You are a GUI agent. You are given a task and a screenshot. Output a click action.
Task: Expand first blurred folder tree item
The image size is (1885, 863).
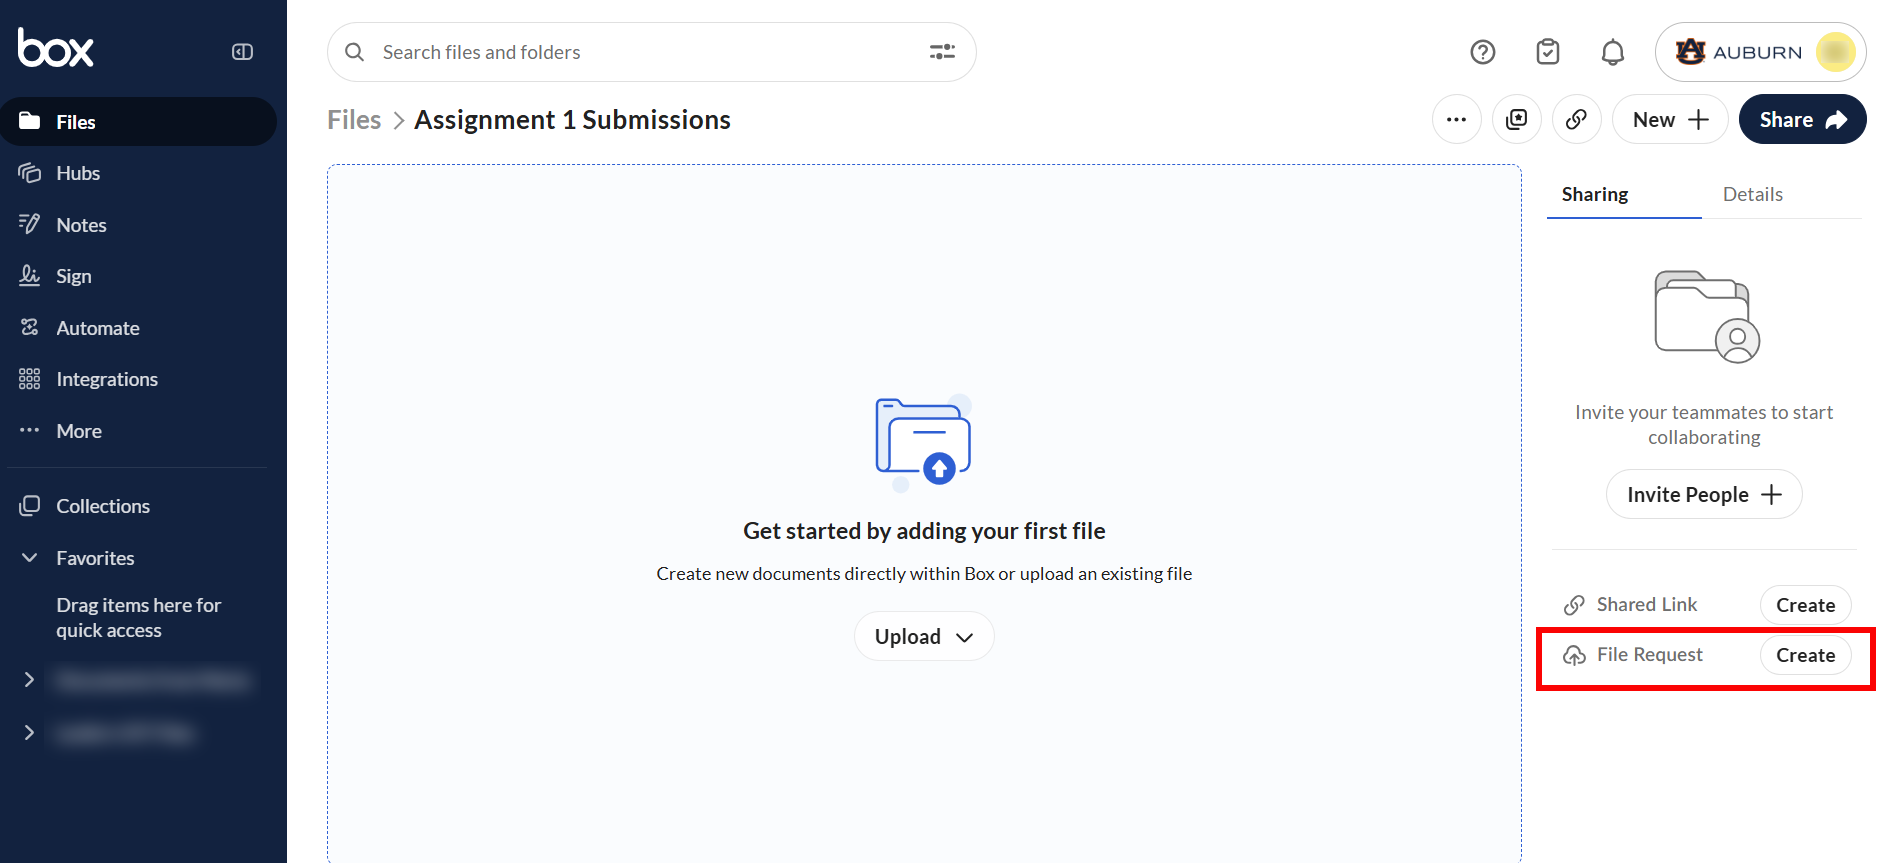(x=29, y=680)
